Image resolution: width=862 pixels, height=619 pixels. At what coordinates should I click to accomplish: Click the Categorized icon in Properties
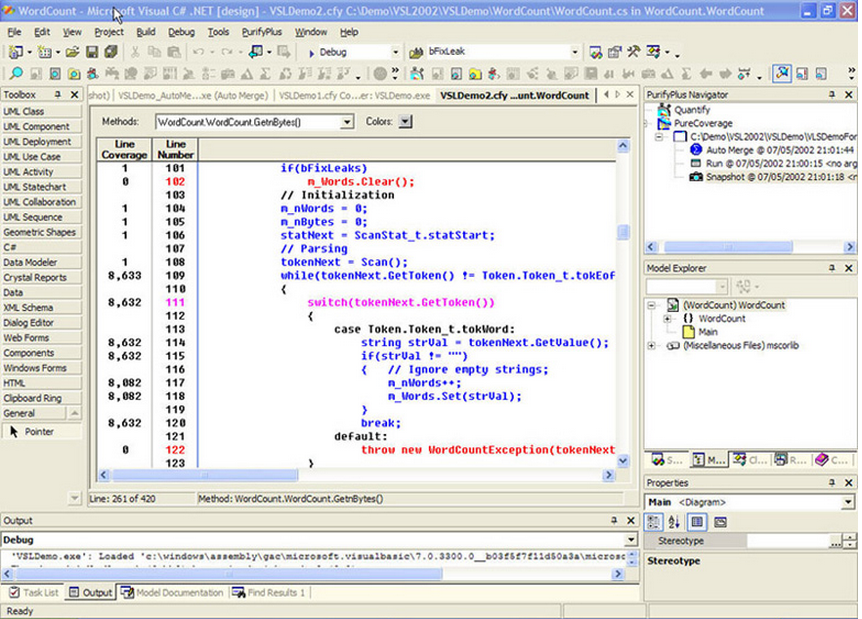click(654, 522)
